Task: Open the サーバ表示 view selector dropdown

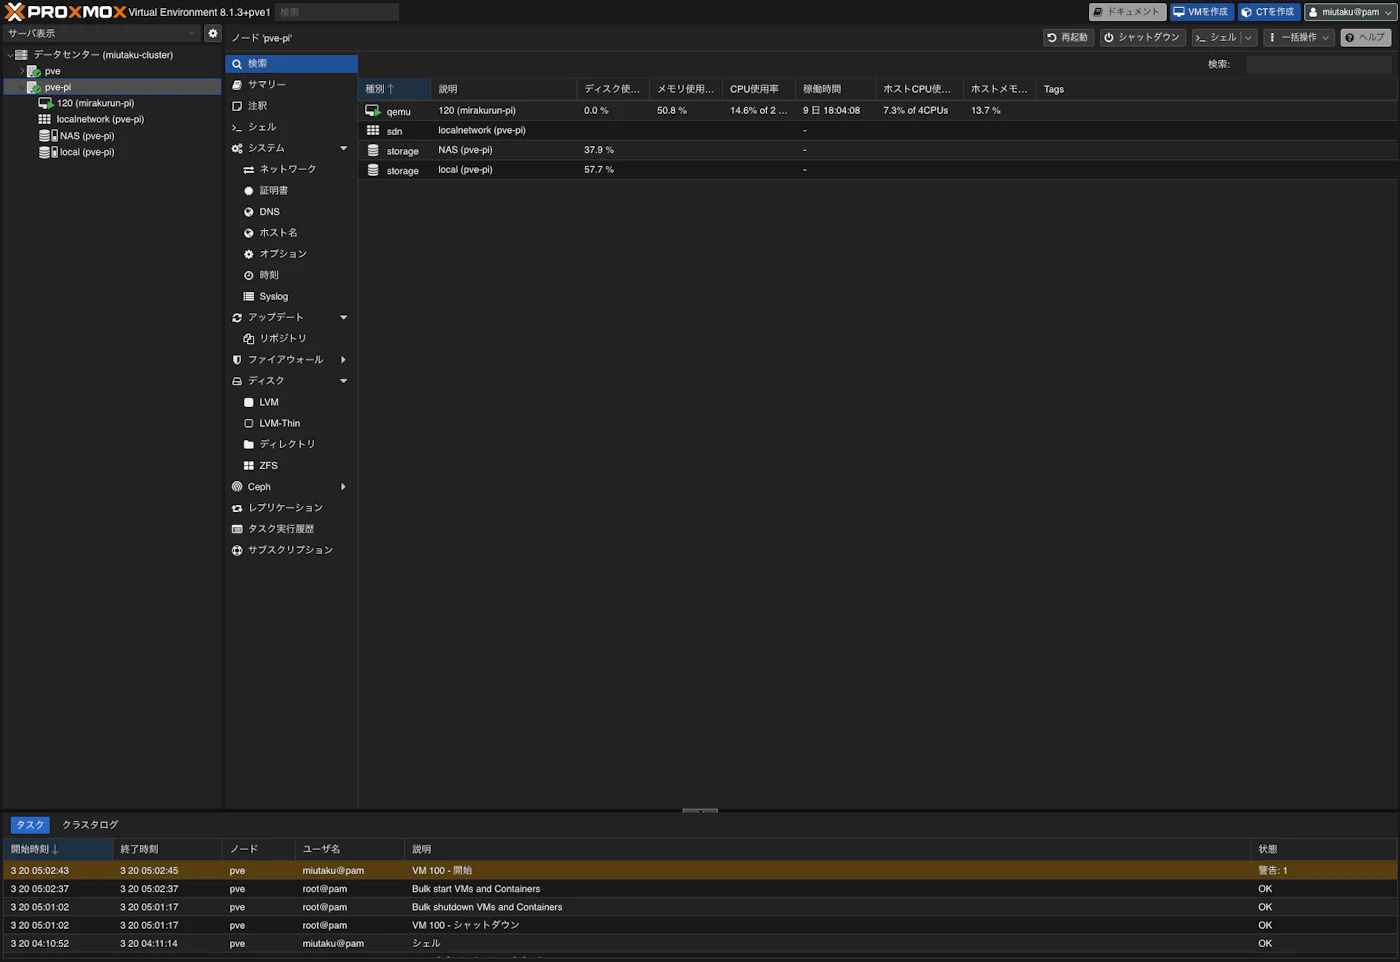Action: pyautogui.click(x=102, y=33)
